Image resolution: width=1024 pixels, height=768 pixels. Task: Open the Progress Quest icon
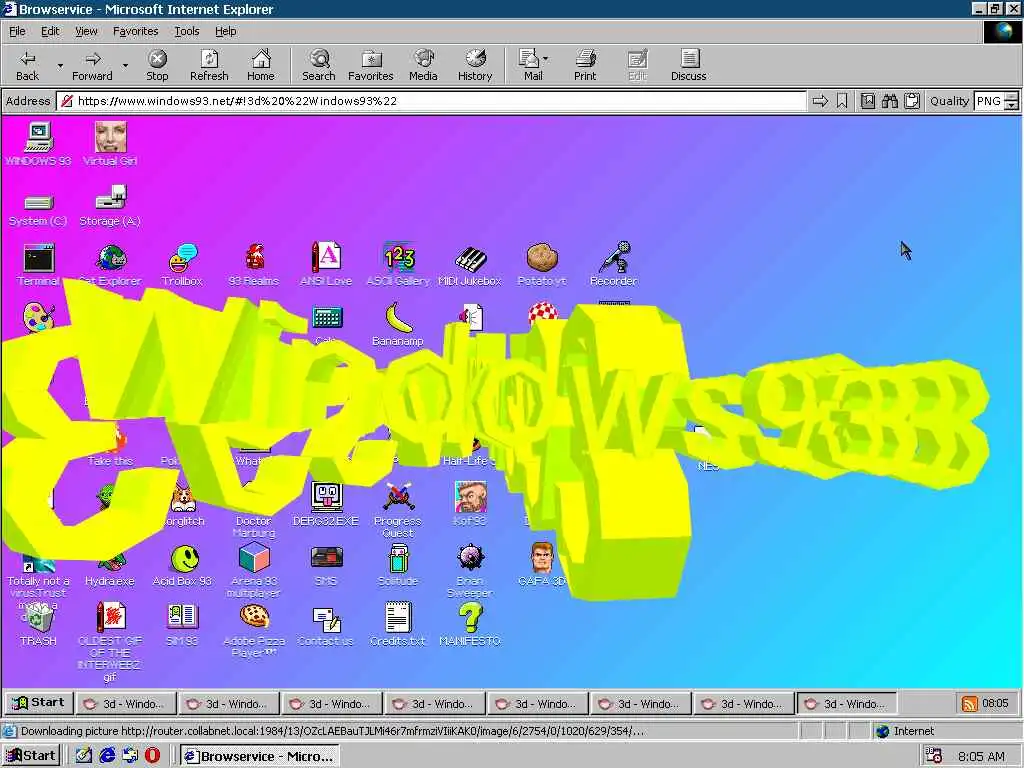point(398,509)
